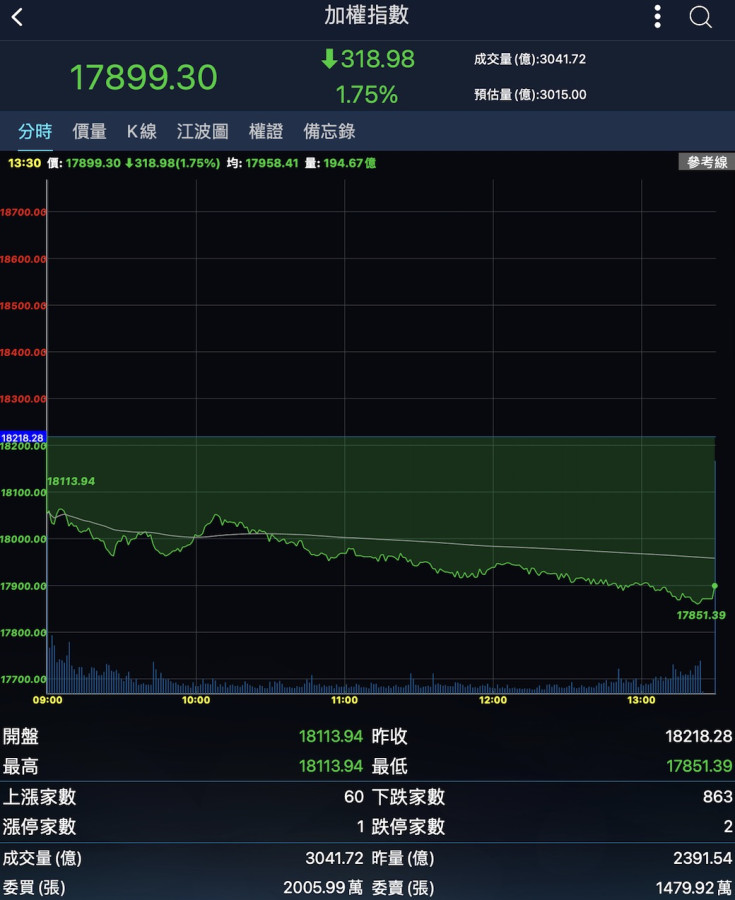Switch to the 江波圖 tab
Screen dimensions: 735x900
203,131
